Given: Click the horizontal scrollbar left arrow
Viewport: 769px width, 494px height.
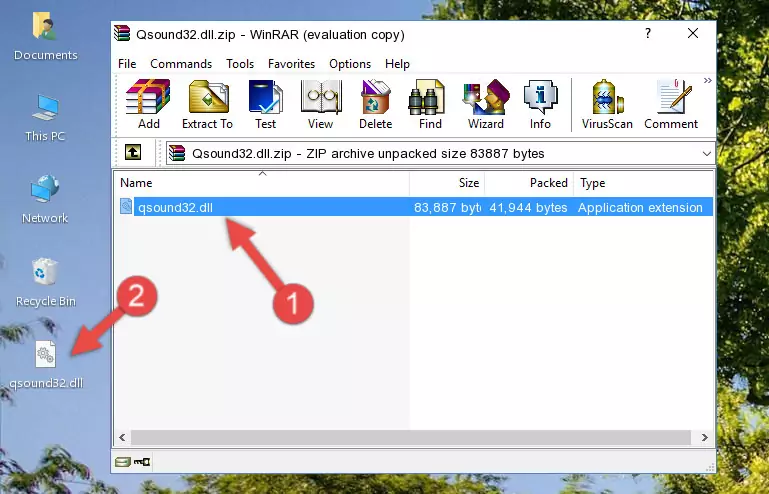Looking at the screenshot, I should click(x=123, y=437).
